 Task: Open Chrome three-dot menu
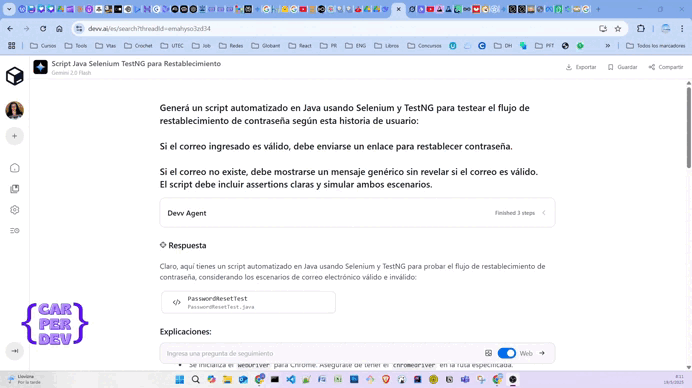pyautogui.click(x=682, y=28)
